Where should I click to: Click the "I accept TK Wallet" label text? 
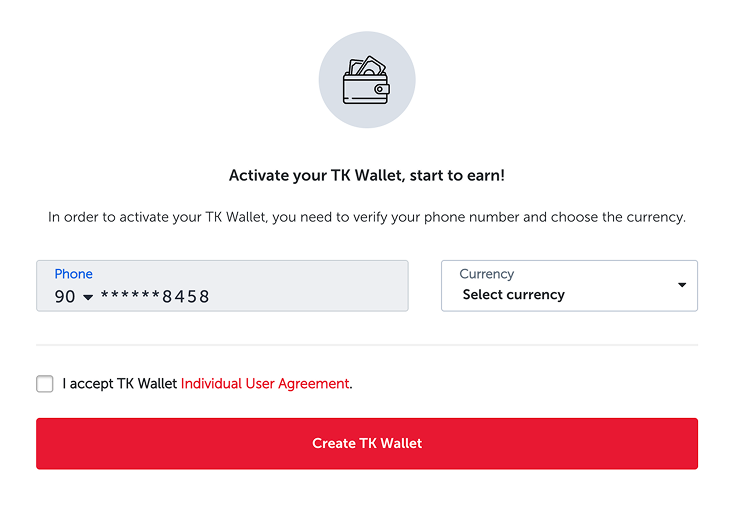pos(119,383)
